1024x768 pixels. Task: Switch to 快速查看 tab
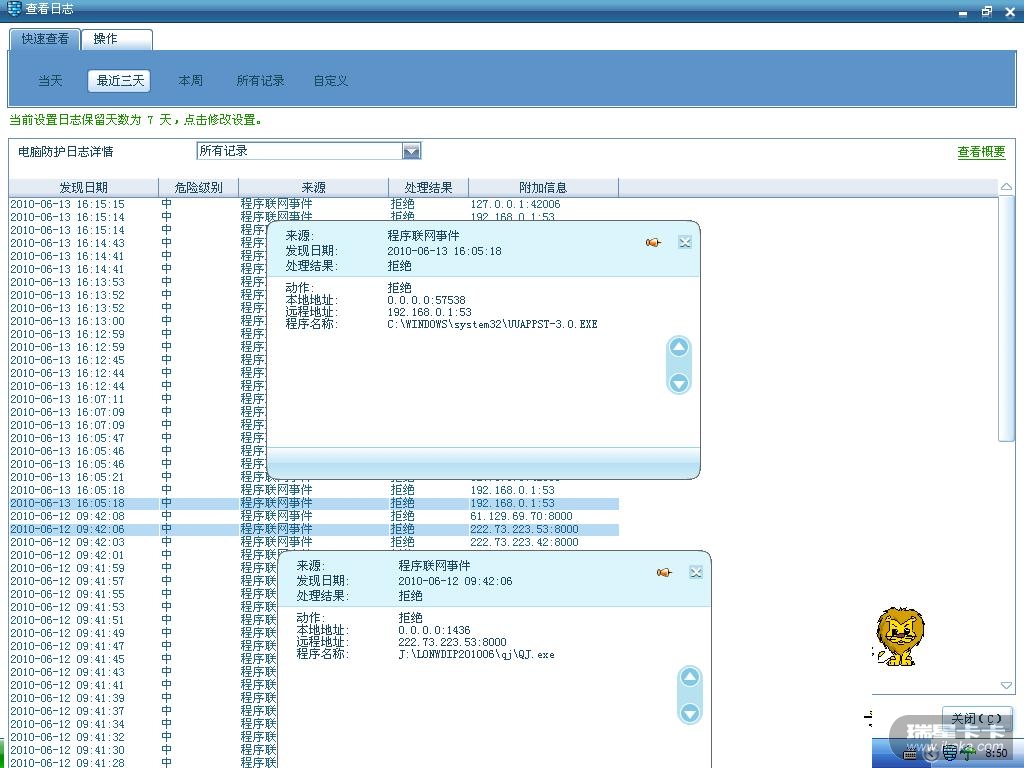pos(44,39)
